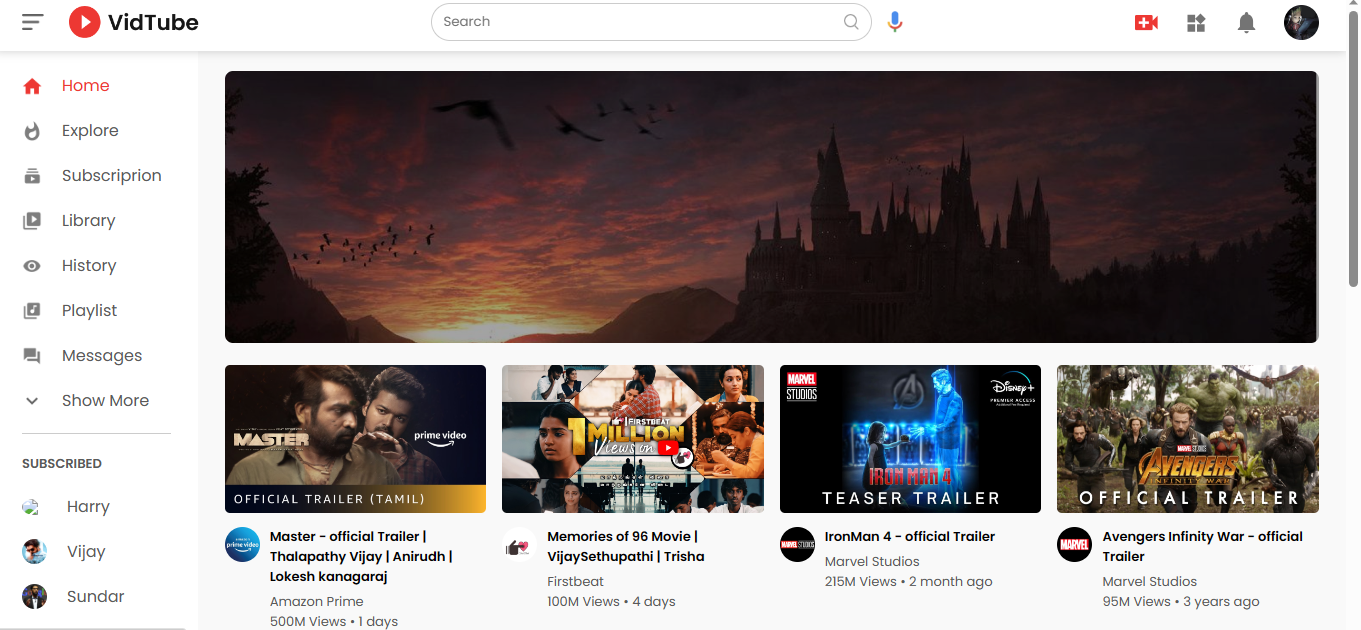Image resolution: width=1361 pixels, height=630 pixels.
Task: Open the user profile avatar
Action: (1301, 22)
